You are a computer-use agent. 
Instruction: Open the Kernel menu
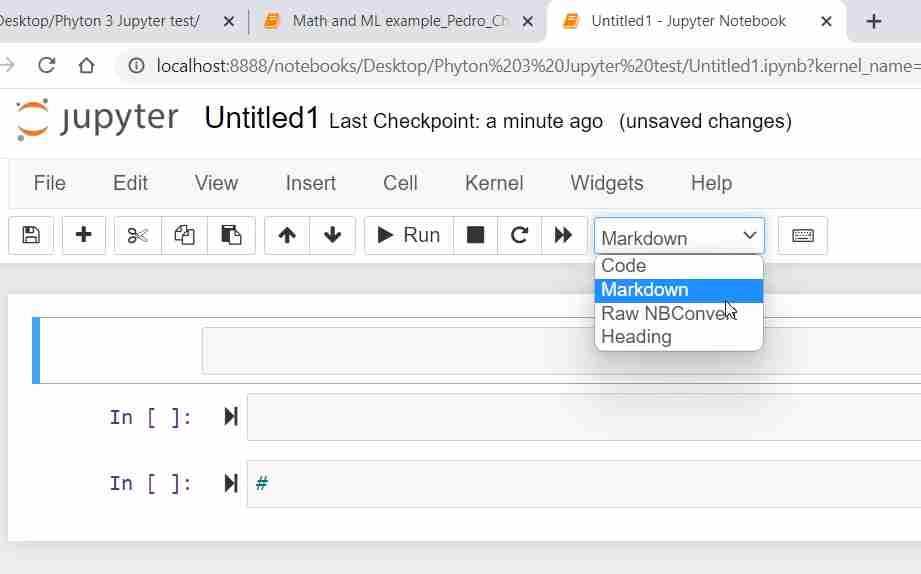(494, 183)
